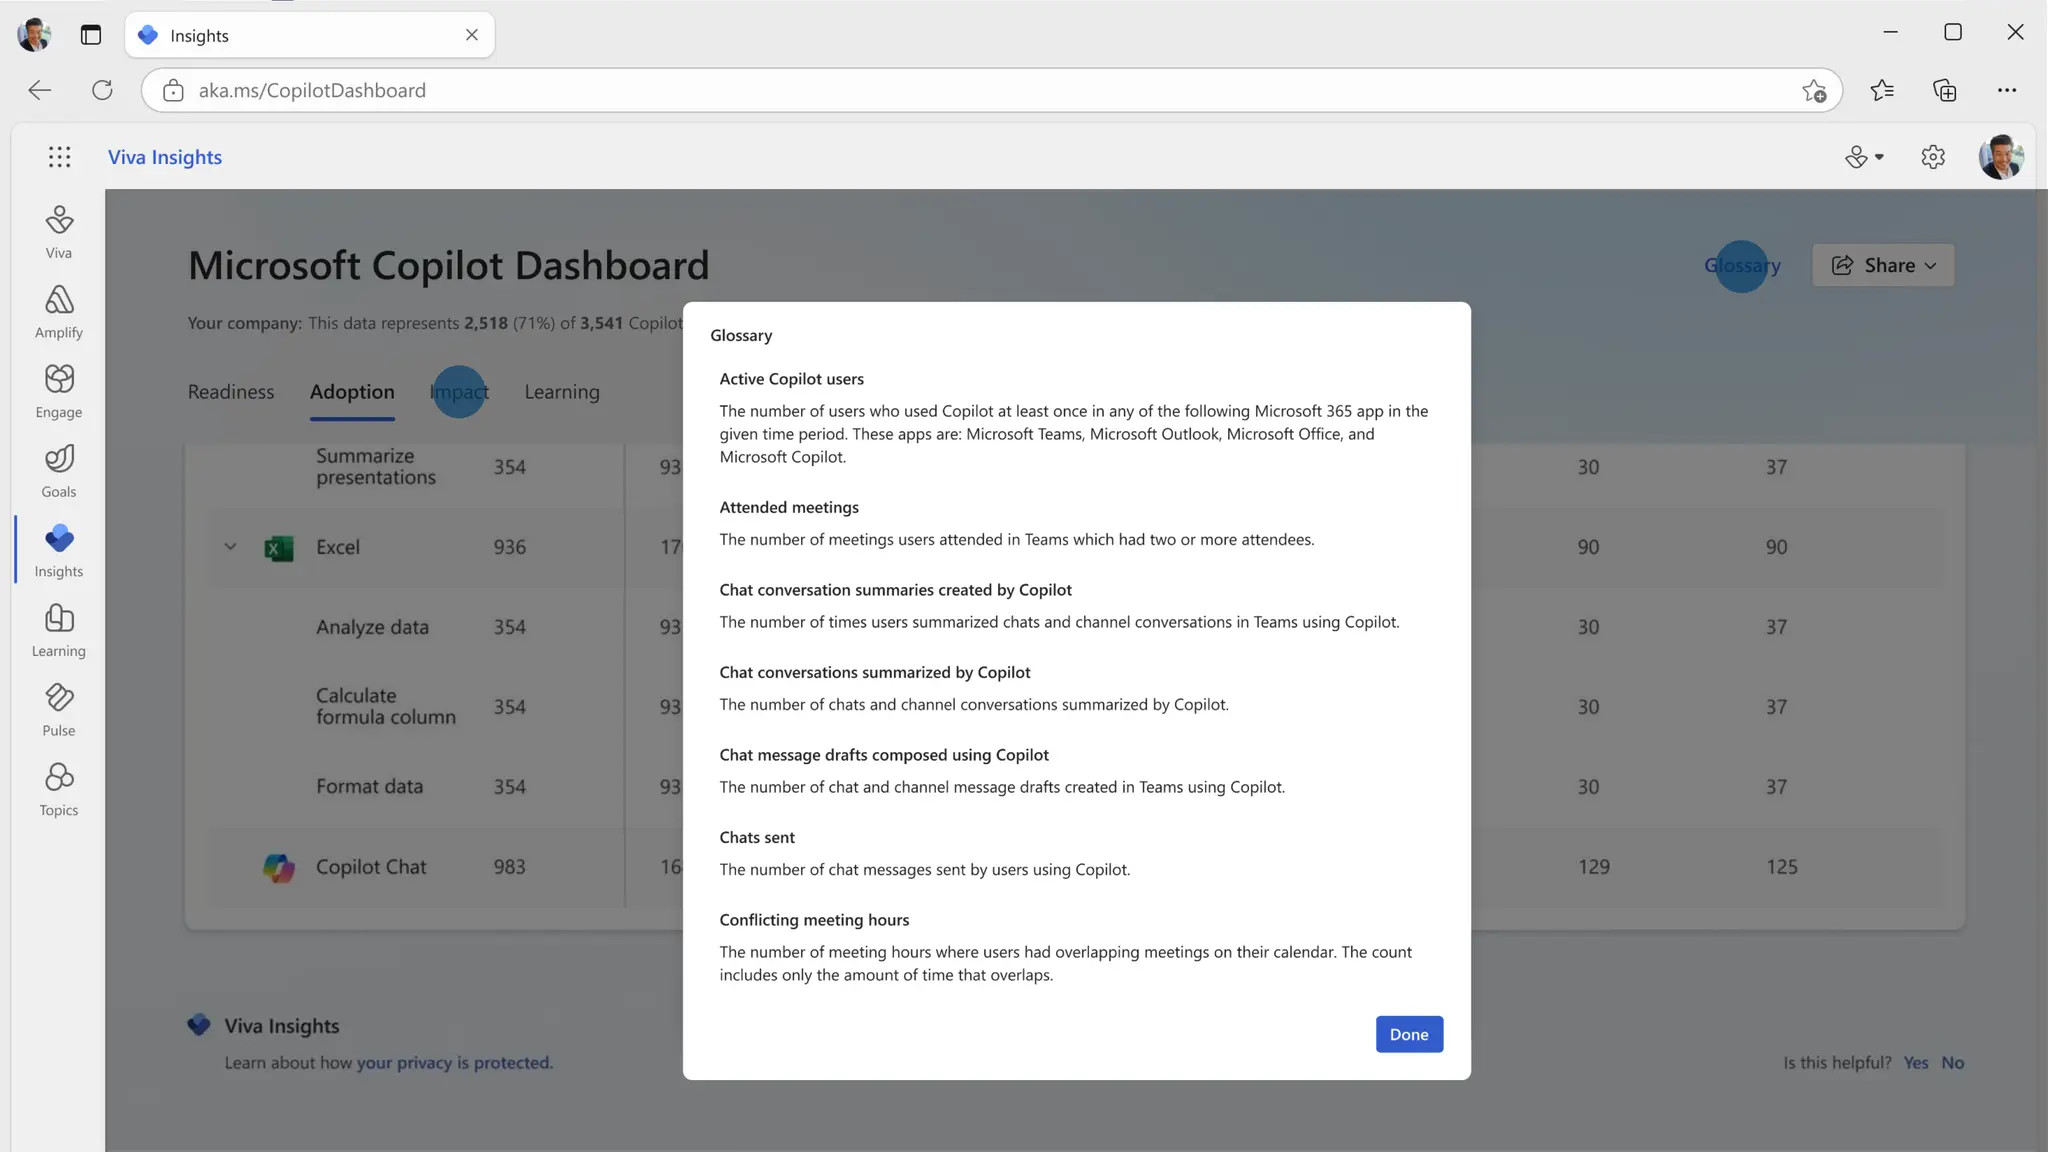The height and width of the screenshot is (1152, 2048).
Task: Open Engage app in sidebar
Action: pos(59,391)
